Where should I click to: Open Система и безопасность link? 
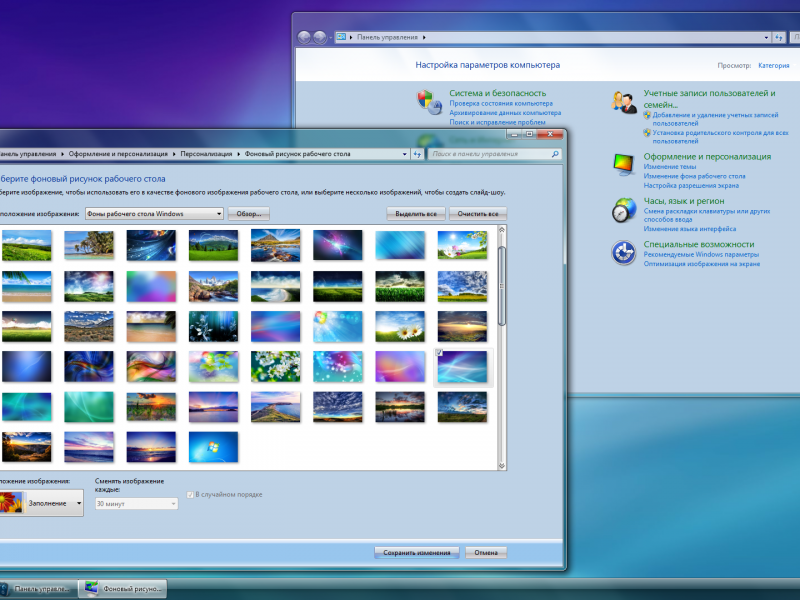click(497, 93)
